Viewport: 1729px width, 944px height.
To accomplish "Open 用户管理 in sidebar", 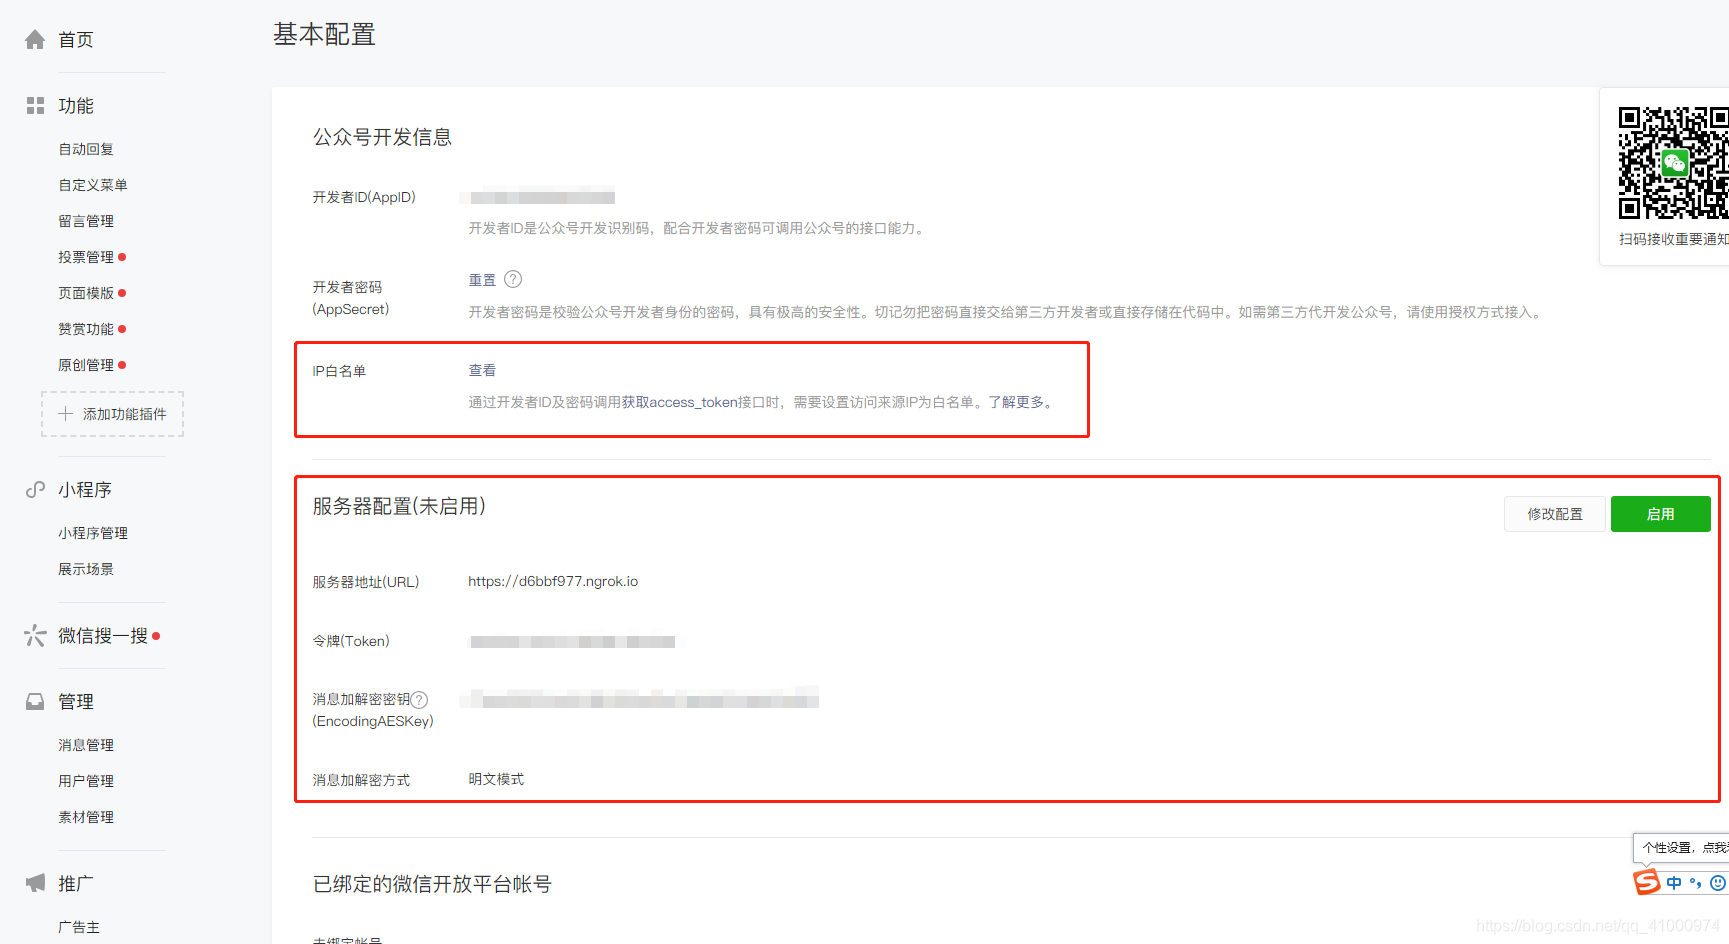I will click(86, 781).
